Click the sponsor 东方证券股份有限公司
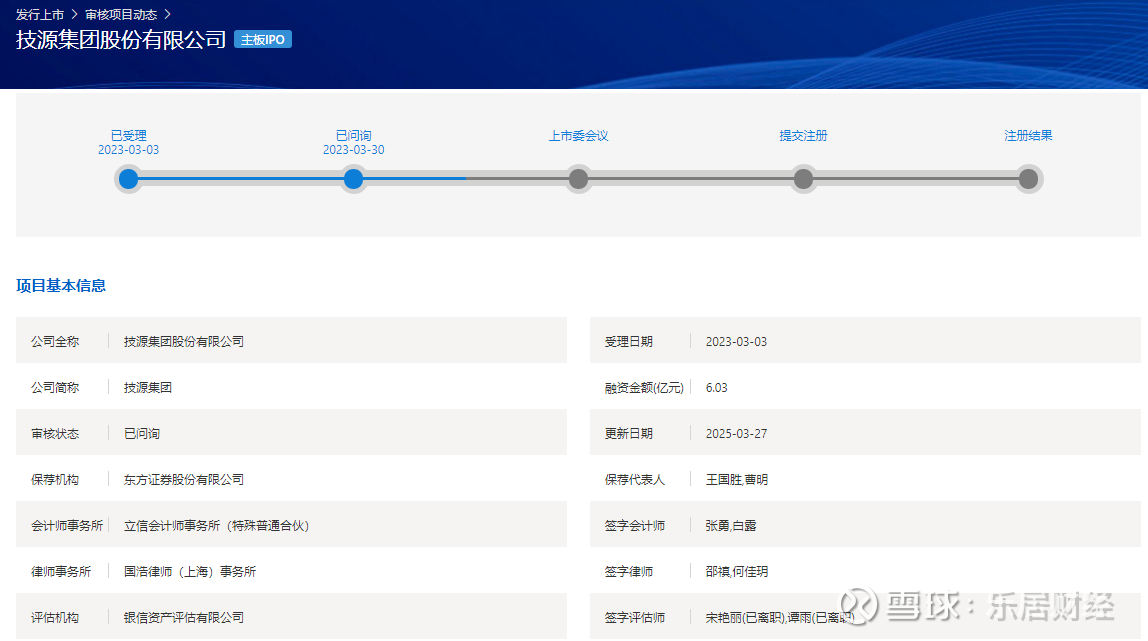Viewport: 1148px width, 641px height. [x=184, y=479]
